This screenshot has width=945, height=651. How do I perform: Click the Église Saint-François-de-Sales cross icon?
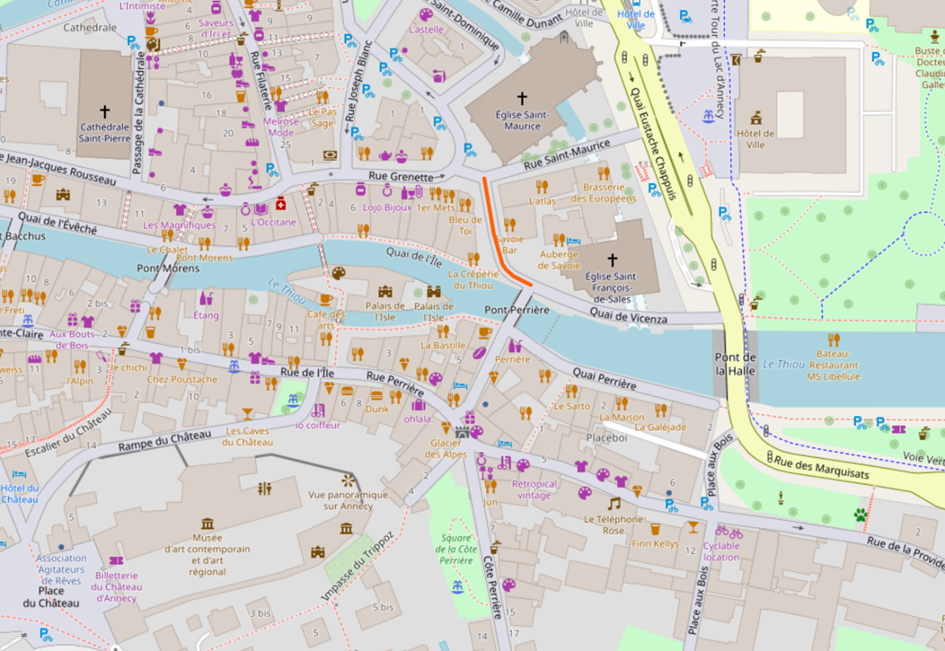point(612,258)
